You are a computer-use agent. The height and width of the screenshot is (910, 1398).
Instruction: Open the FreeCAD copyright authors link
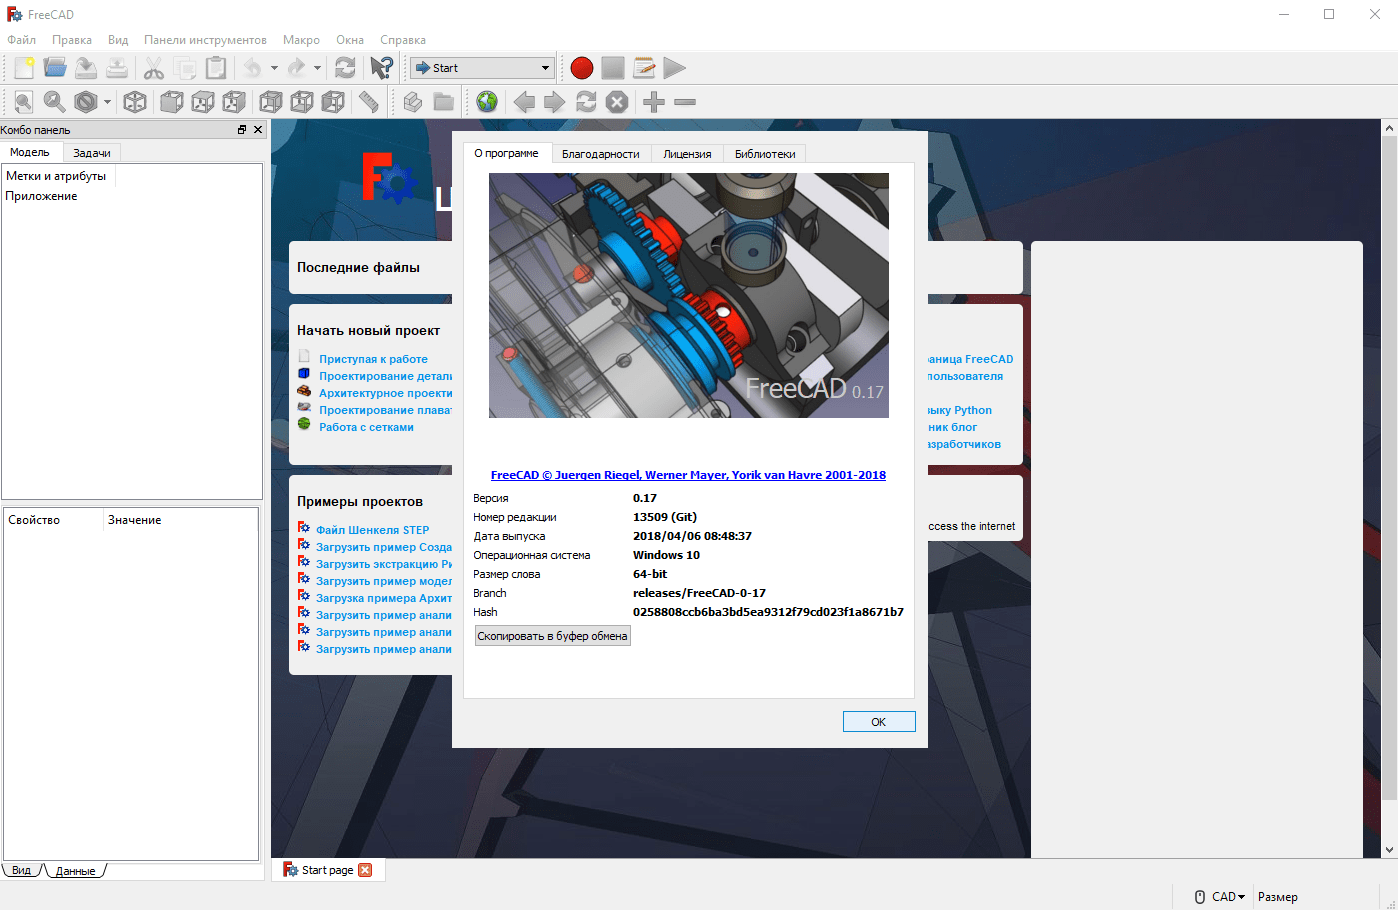point(688,475)
